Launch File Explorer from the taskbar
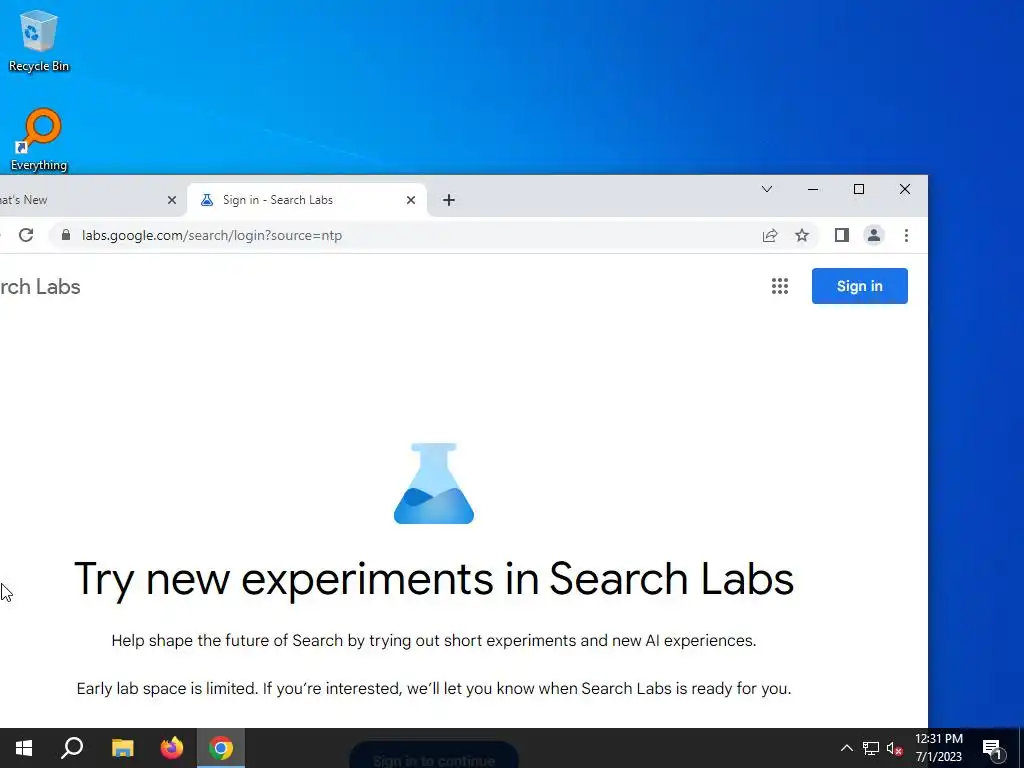Screen dimensions: 1024x768 122,748
